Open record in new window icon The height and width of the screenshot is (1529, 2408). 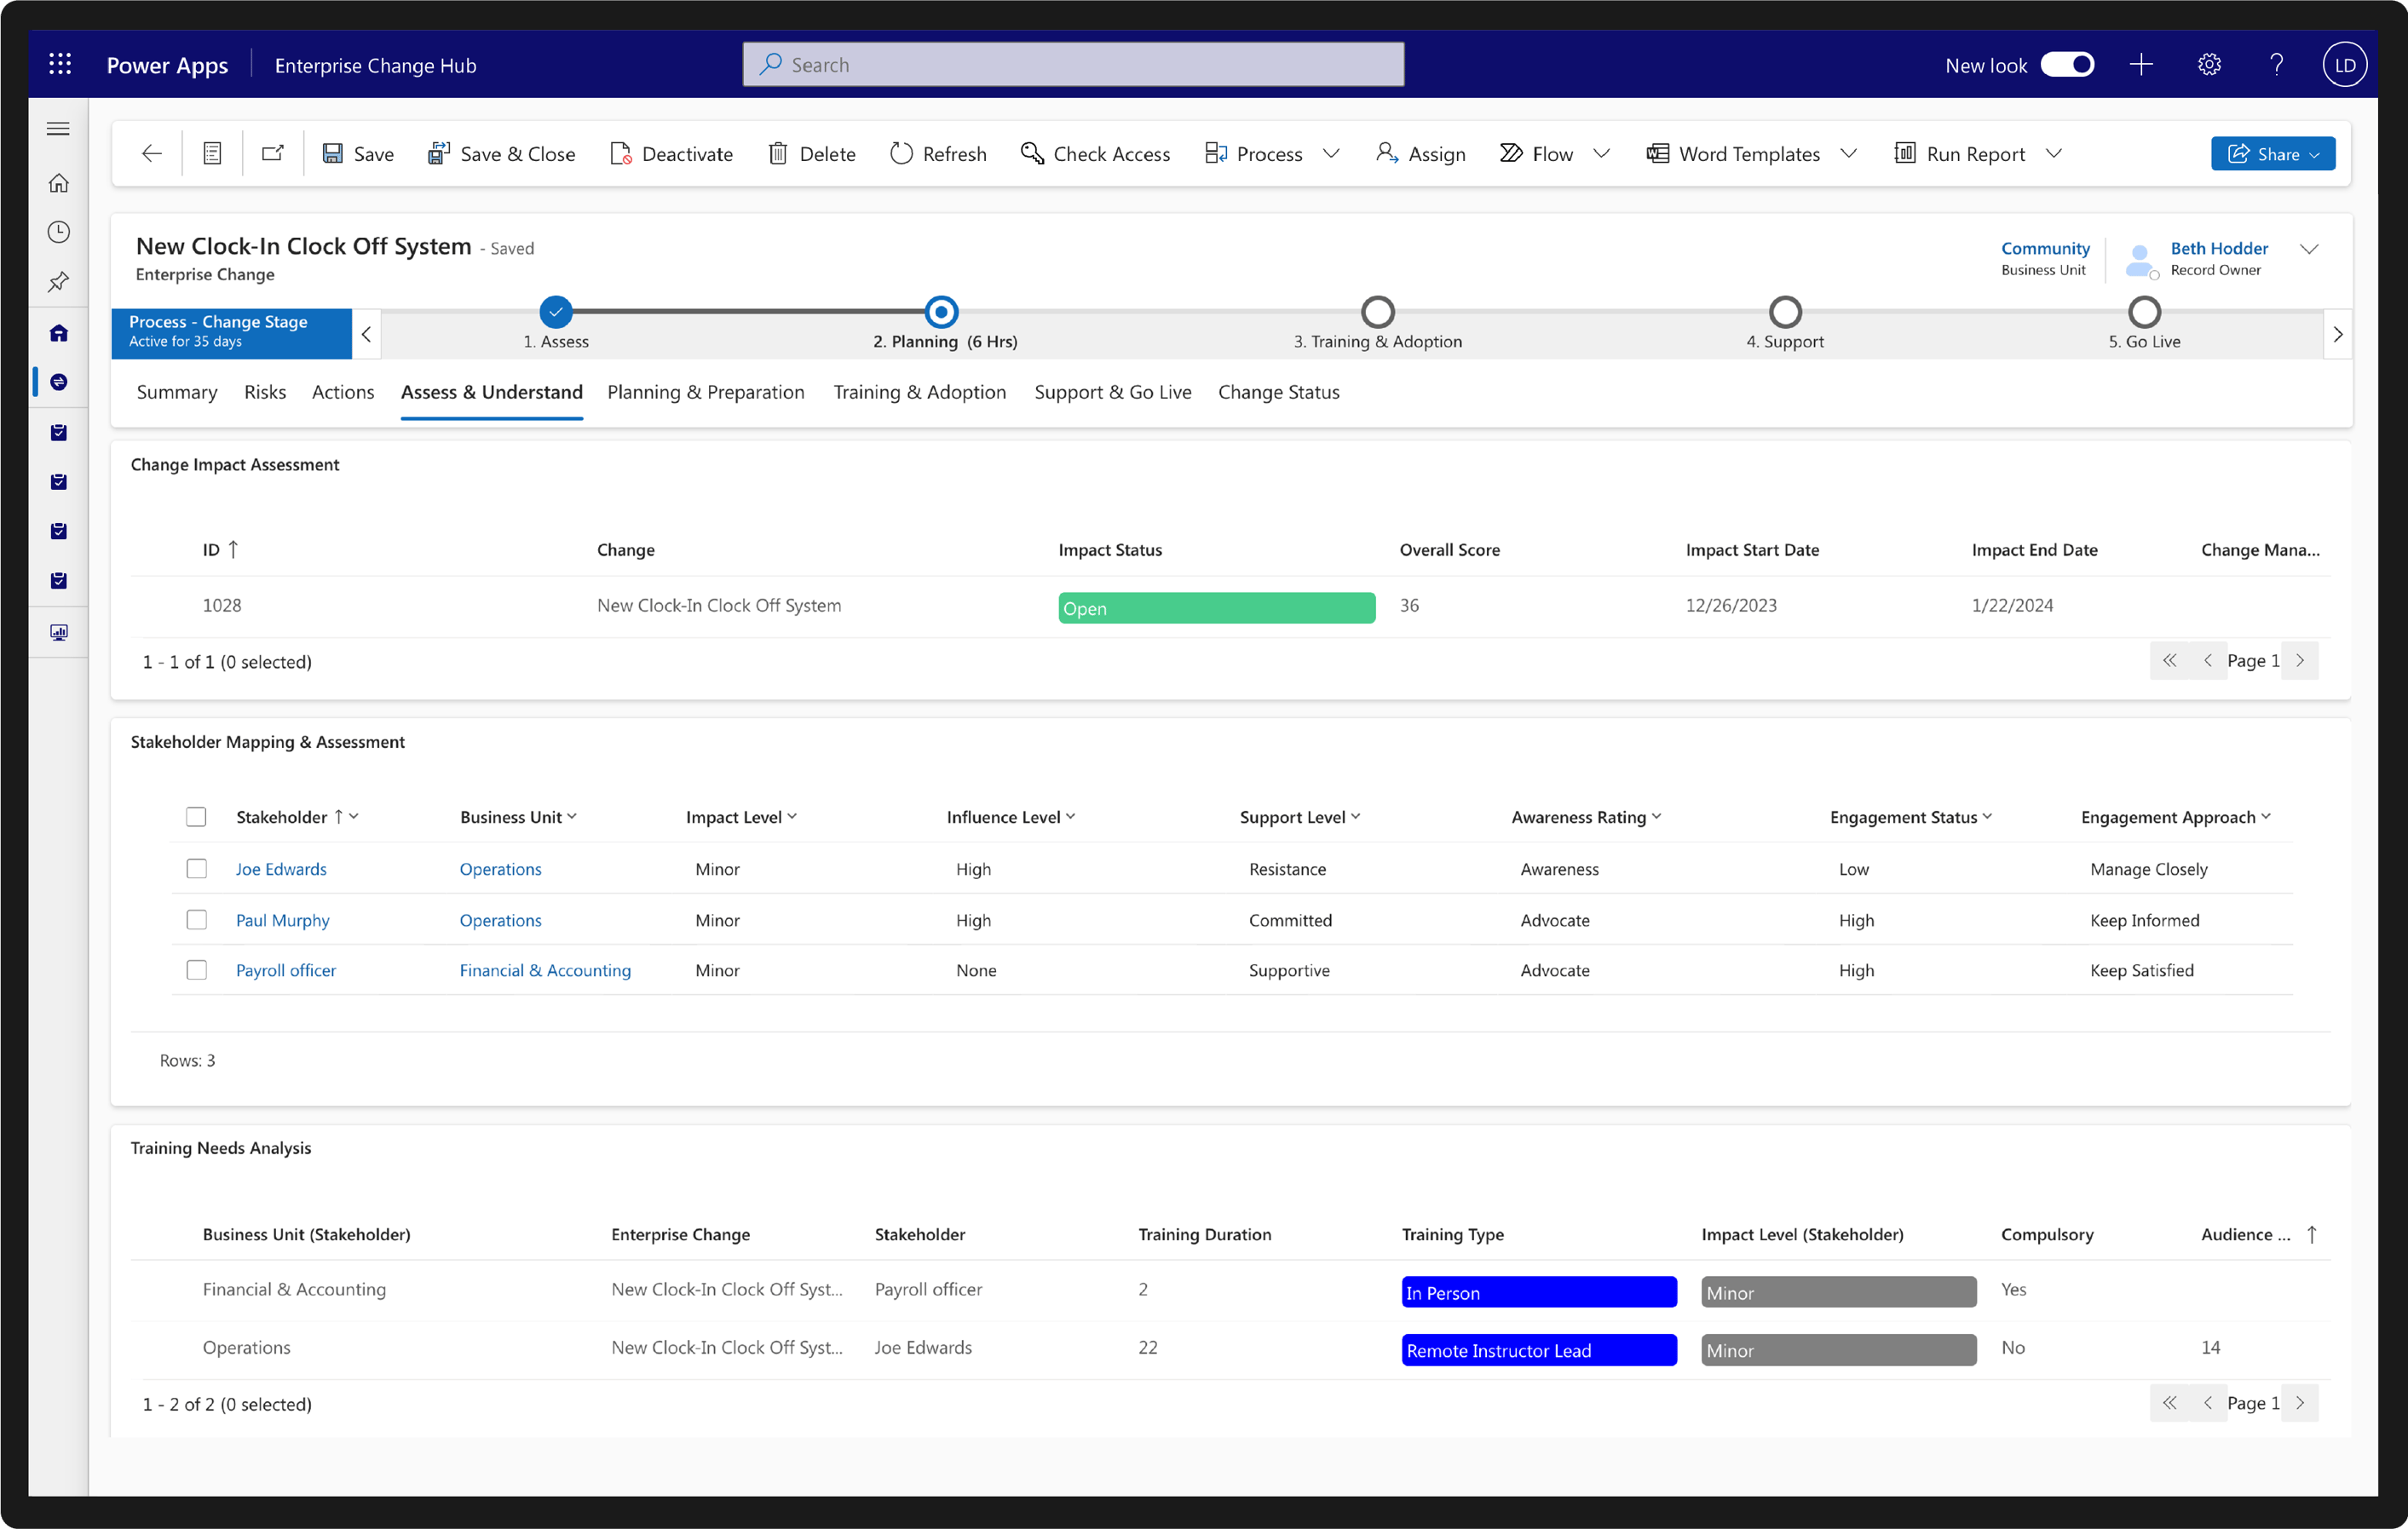(x=273, y=153)
